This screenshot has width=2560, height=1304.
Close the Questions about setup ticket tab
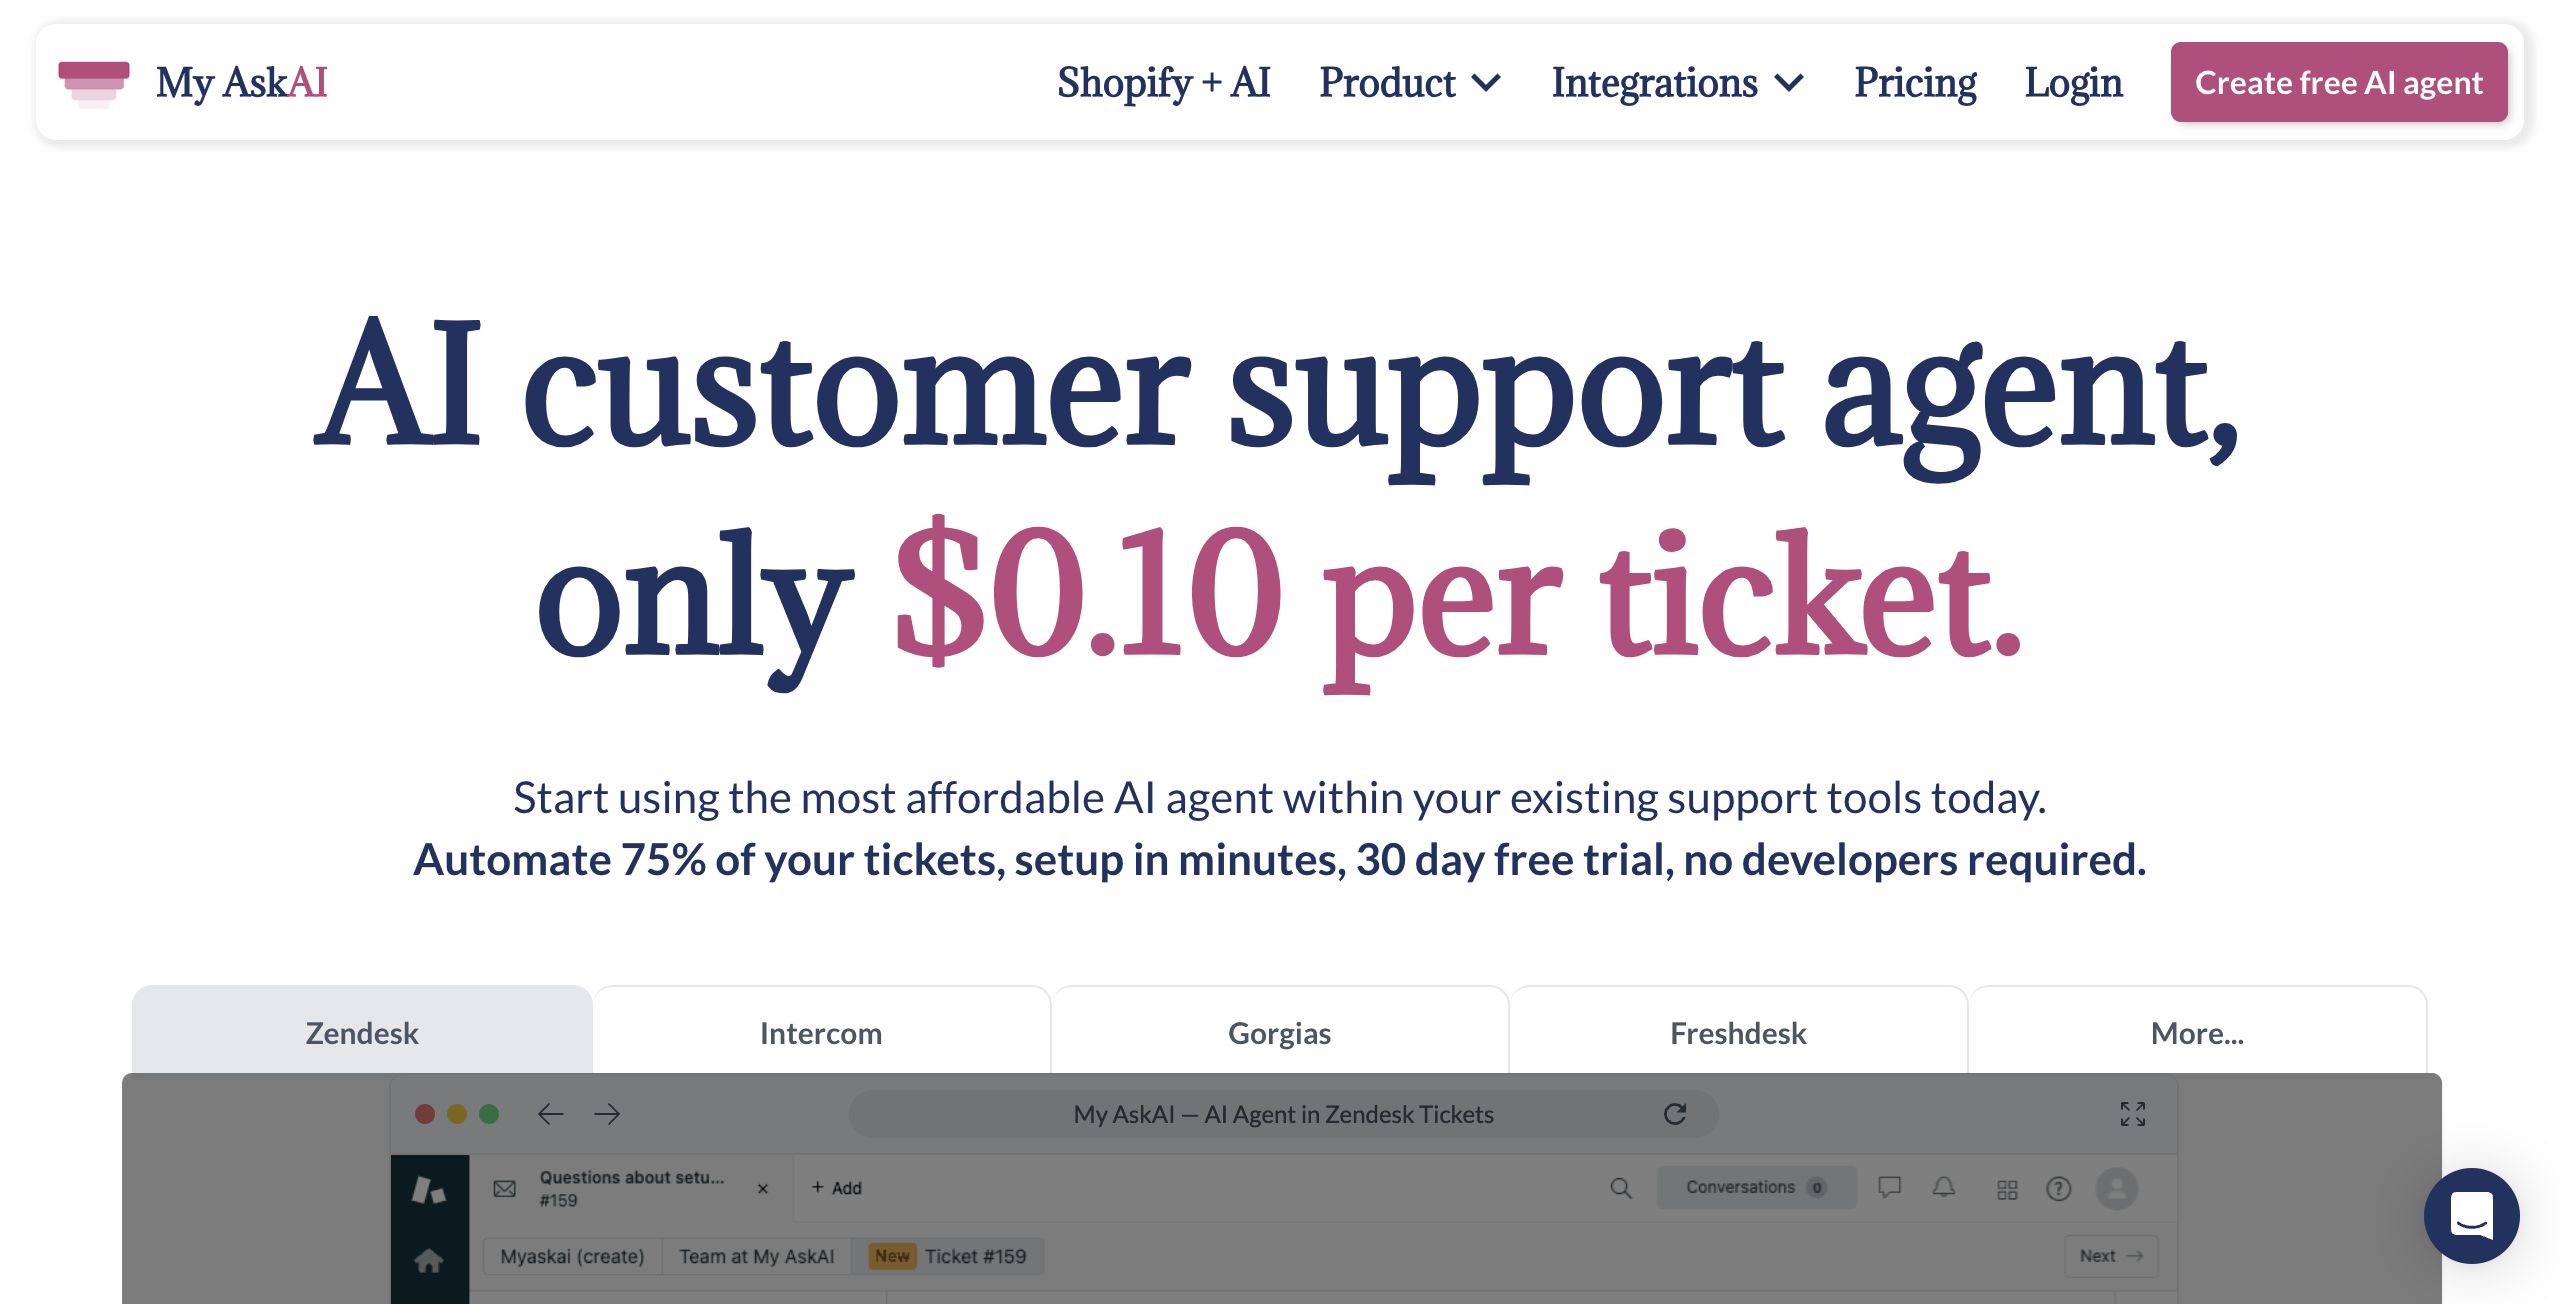tap(763, 1189)
